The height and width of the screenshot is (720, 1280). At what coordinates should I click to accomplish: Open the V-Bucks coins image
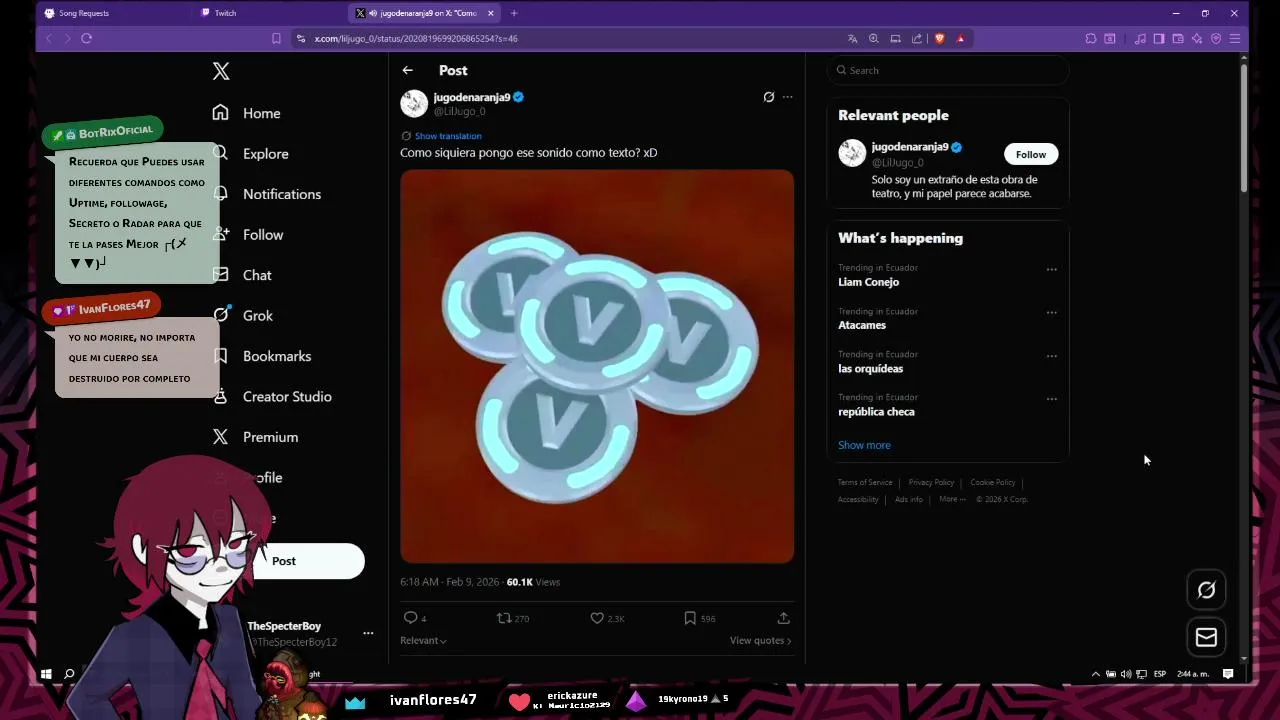coord(597,366)
